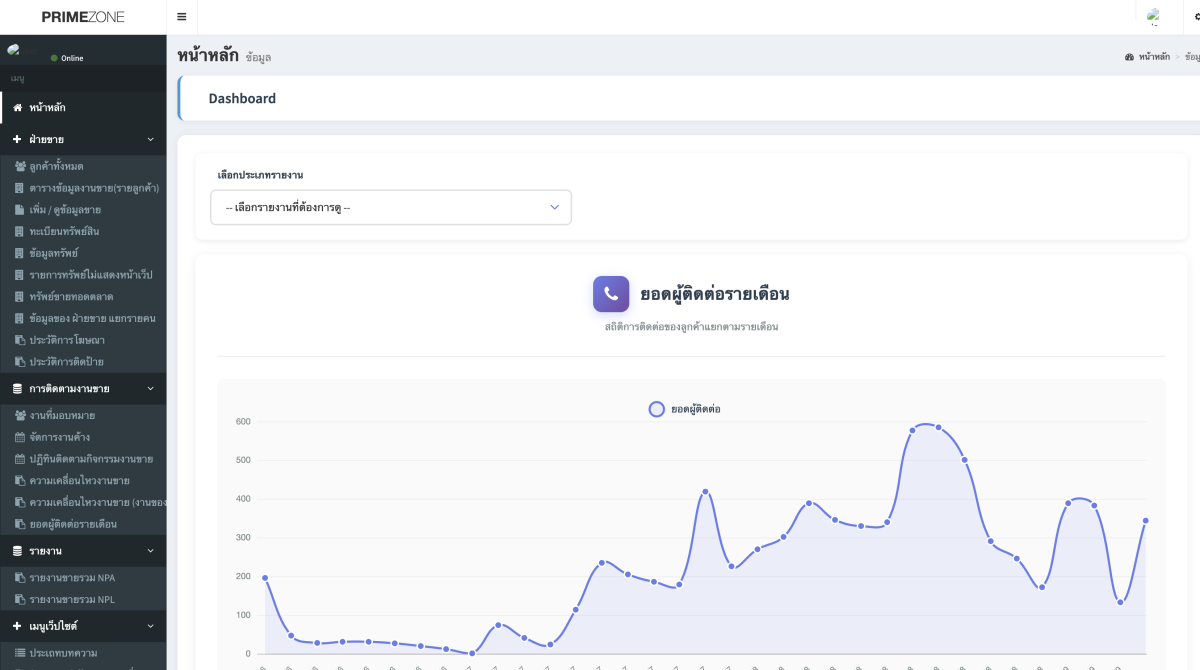Click the purple phone icon above the chart
This screenshot has width=1200, height=670.
(611, 294)
